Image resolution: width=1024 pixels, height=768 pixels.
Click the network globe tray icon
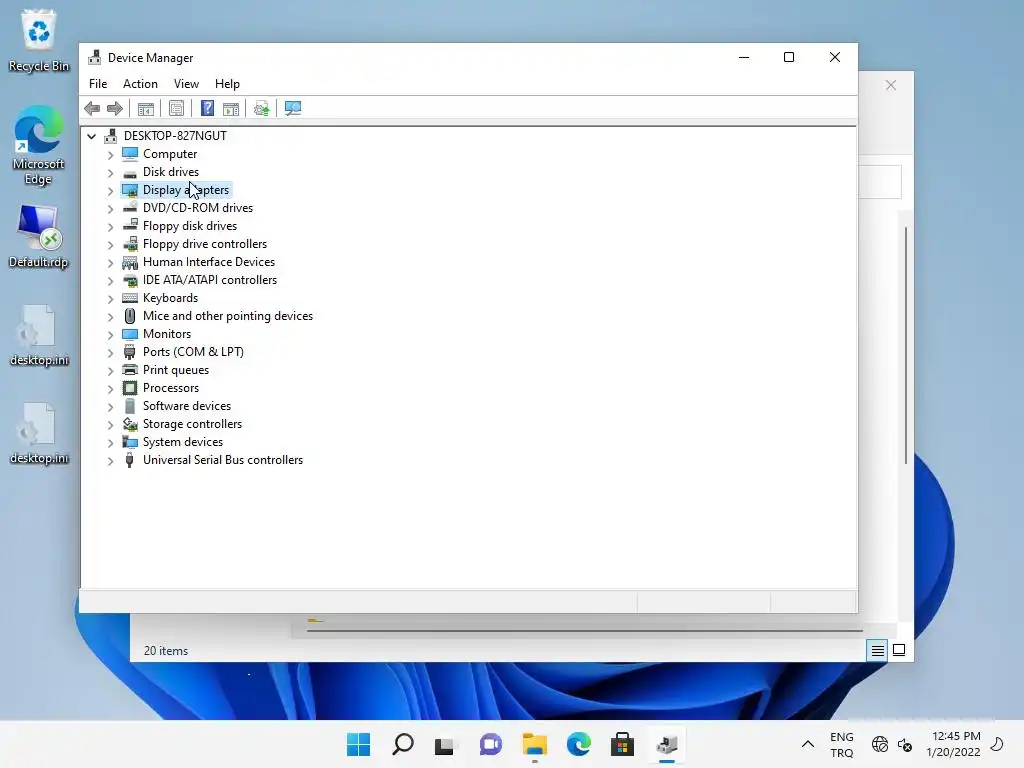[x=880, y=744]
